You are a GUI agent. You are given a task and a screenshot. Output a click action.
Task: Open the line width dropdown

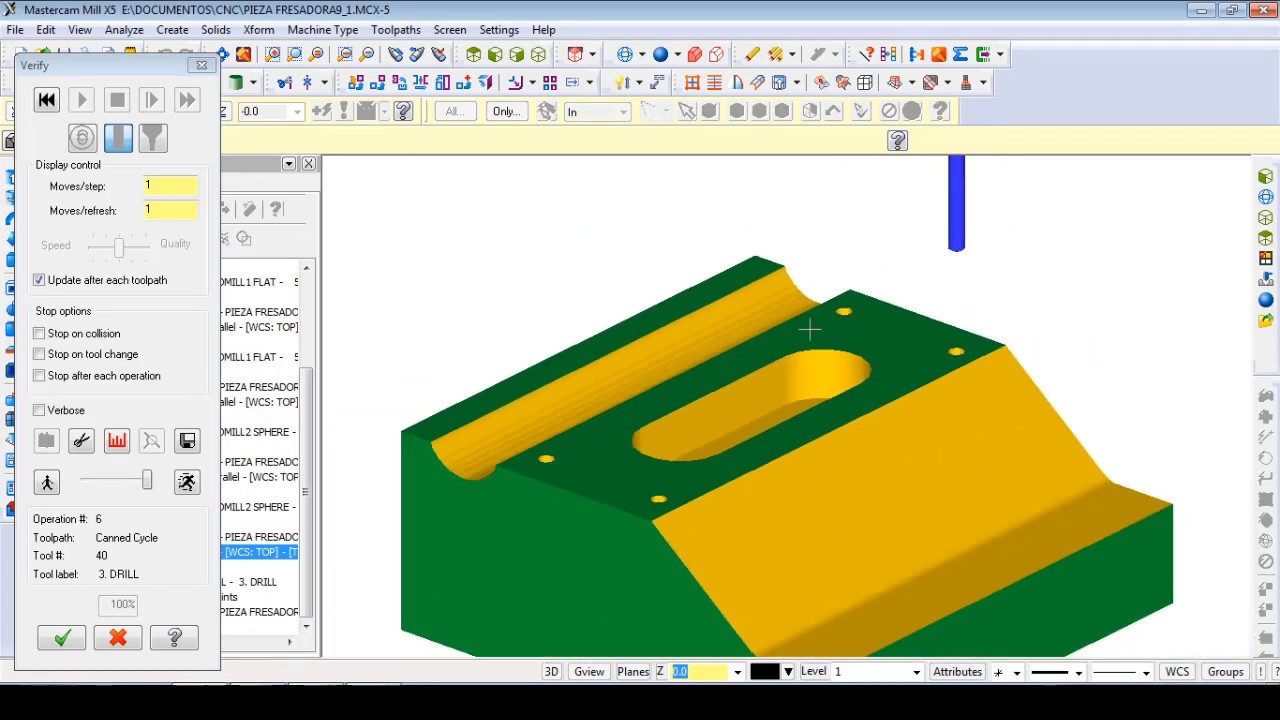(1145, 672)
